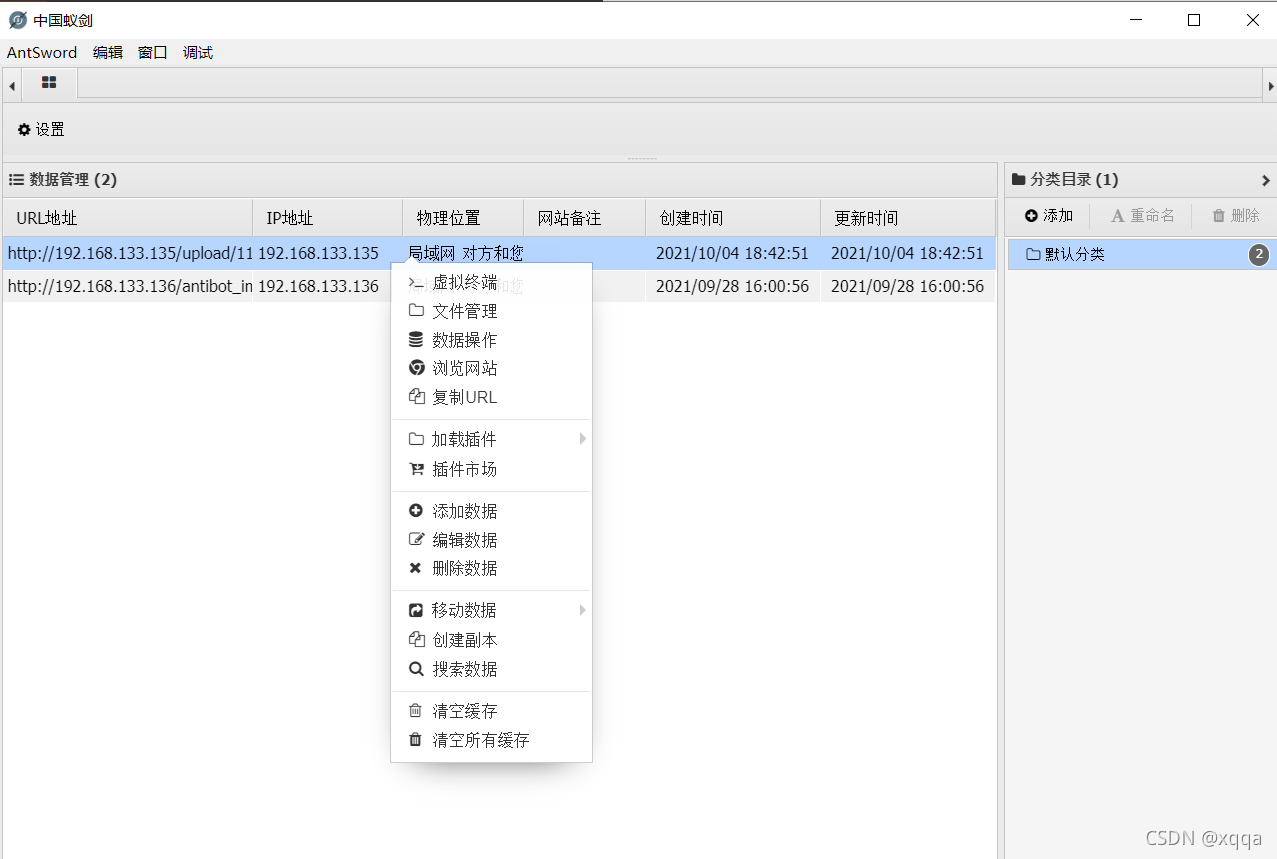Click the pencil icon beside 编辑数据
The width and height of the screenshot is (1277, 859).
416,540
